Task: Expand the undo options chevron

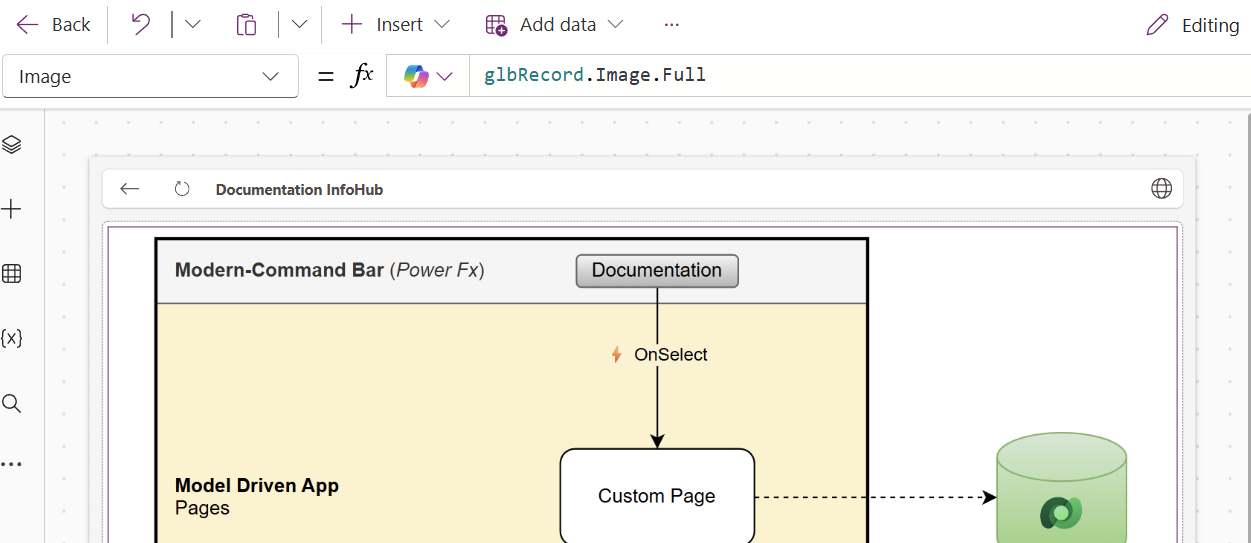Action: [193, 25]
